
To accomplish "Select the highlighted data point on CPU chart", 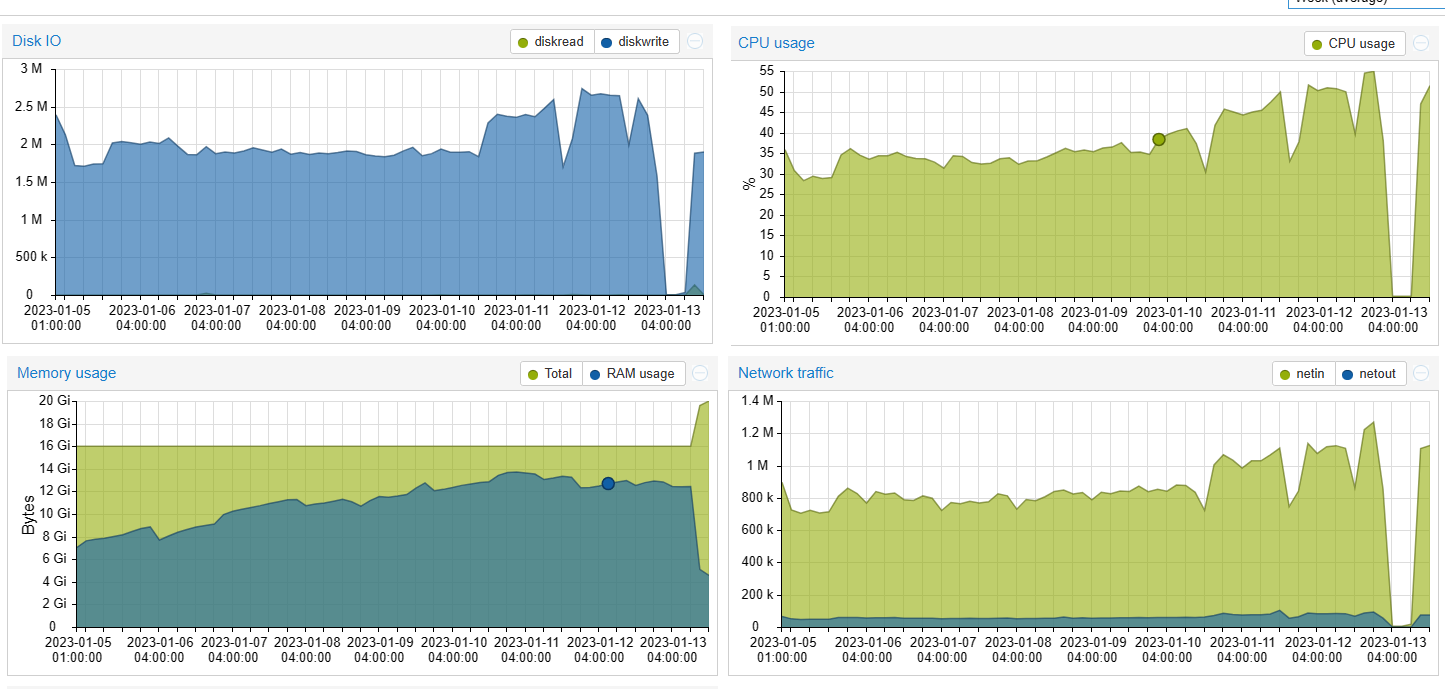I will click(1158, 140).
